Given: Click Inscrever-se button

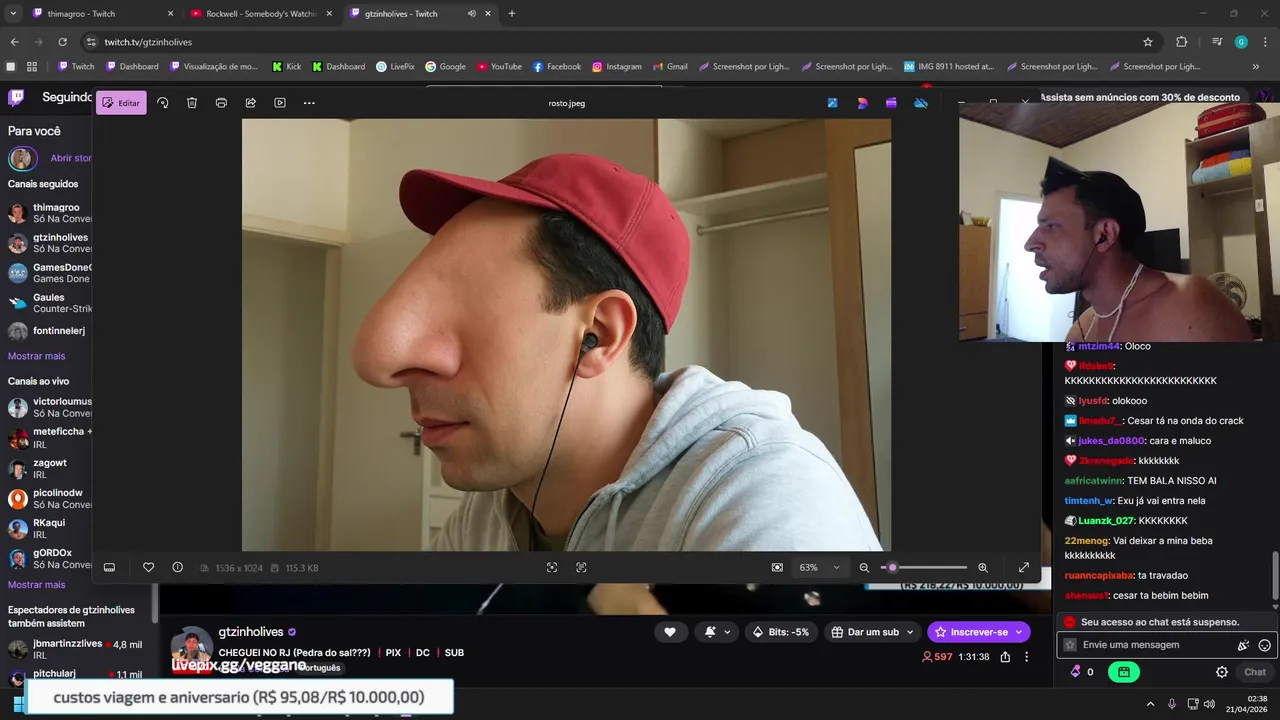Looking at the screenshot, I should coord(979,632).
